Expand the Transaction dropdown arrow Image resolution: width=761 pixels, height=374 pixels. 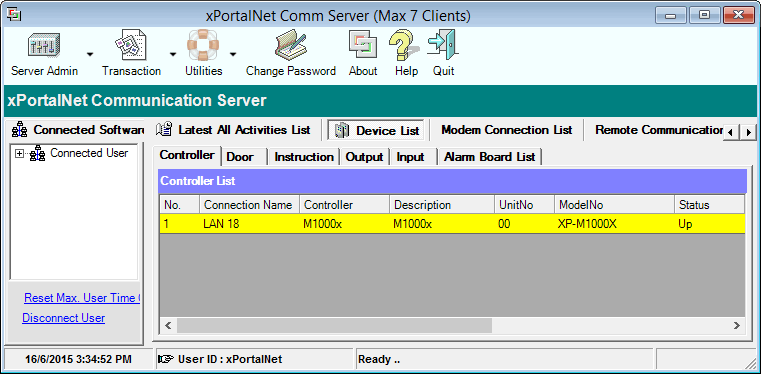(x=173, y=54)
